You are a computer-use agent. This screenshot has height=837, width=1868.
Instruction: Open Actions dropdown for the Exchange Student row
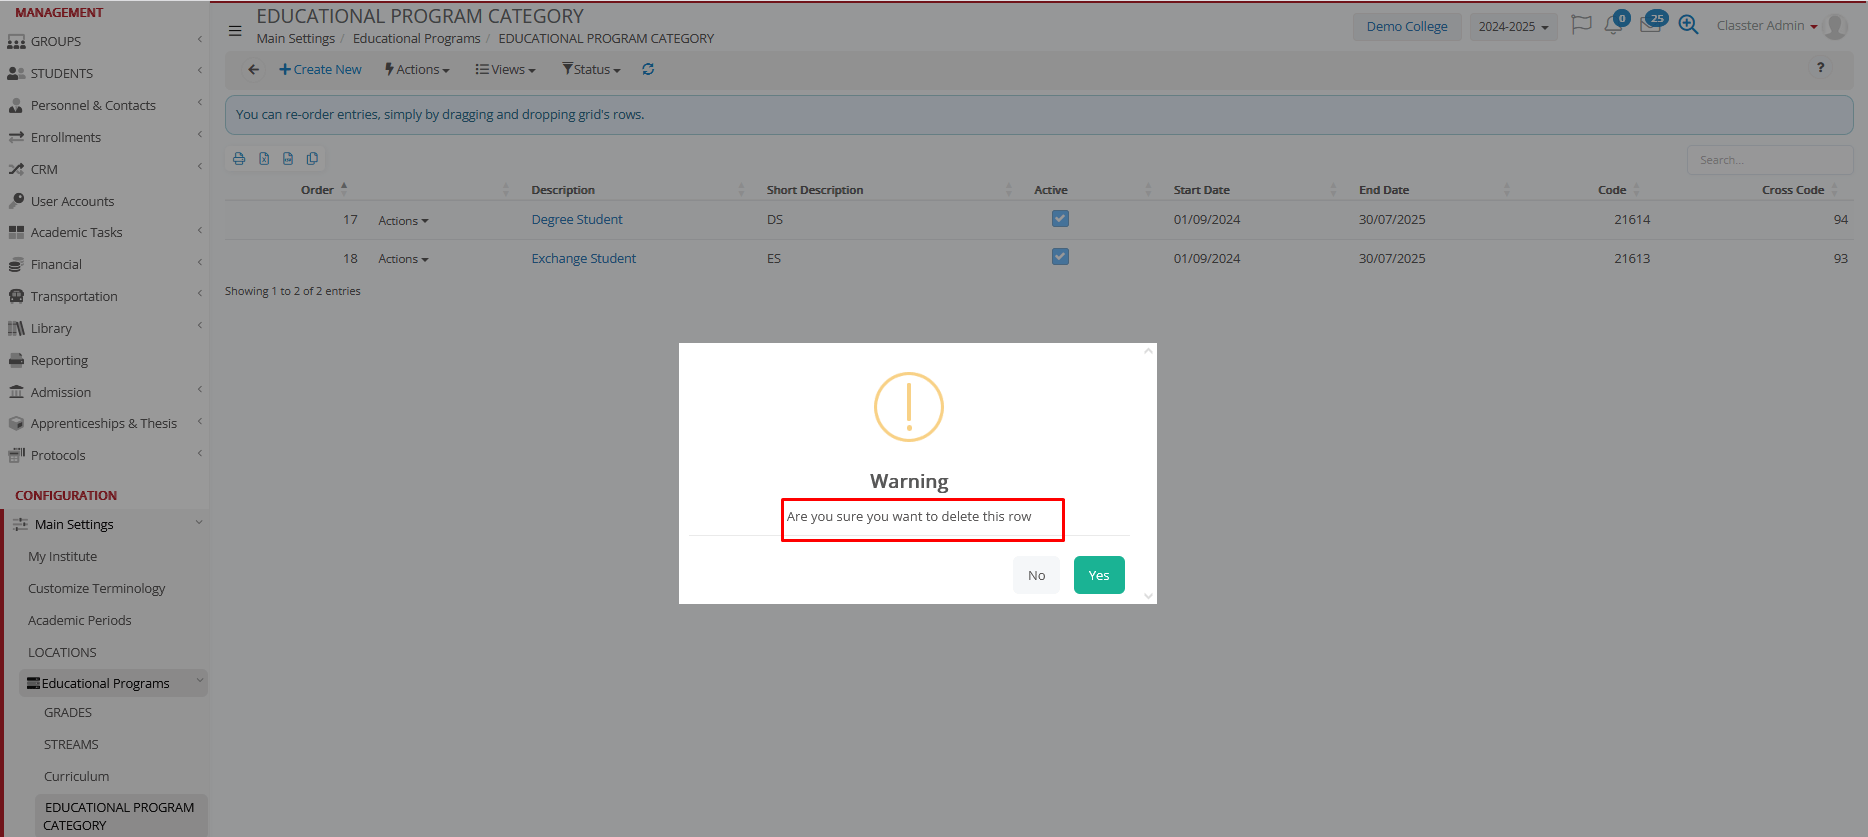(403, 259)
